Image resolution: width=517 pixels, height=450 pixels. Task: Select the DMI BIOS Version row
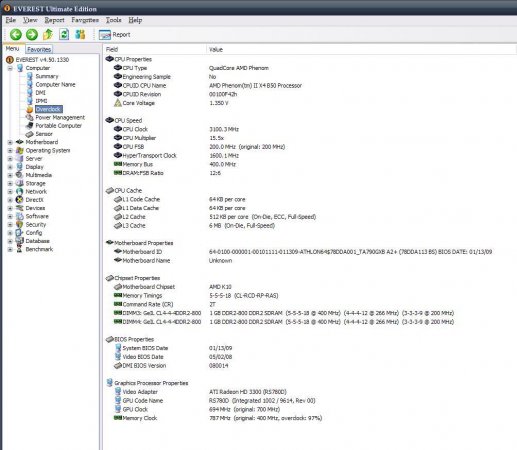coord(310,366)
